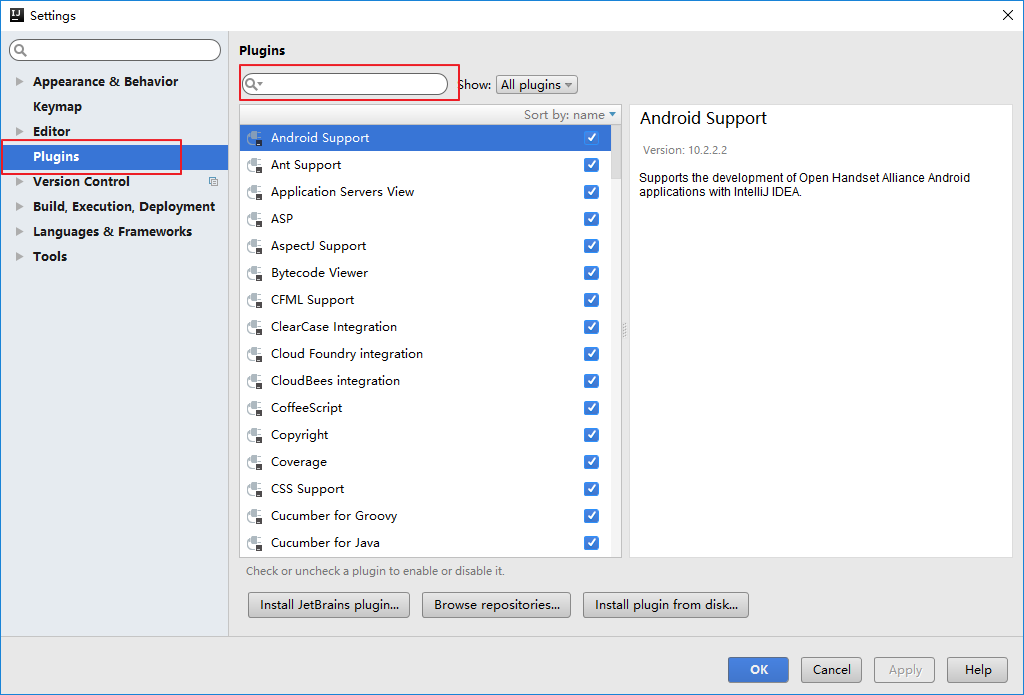Click the Ant Support plugin icon
Screen dimensions: 1024x695
(x=255, y=165)
